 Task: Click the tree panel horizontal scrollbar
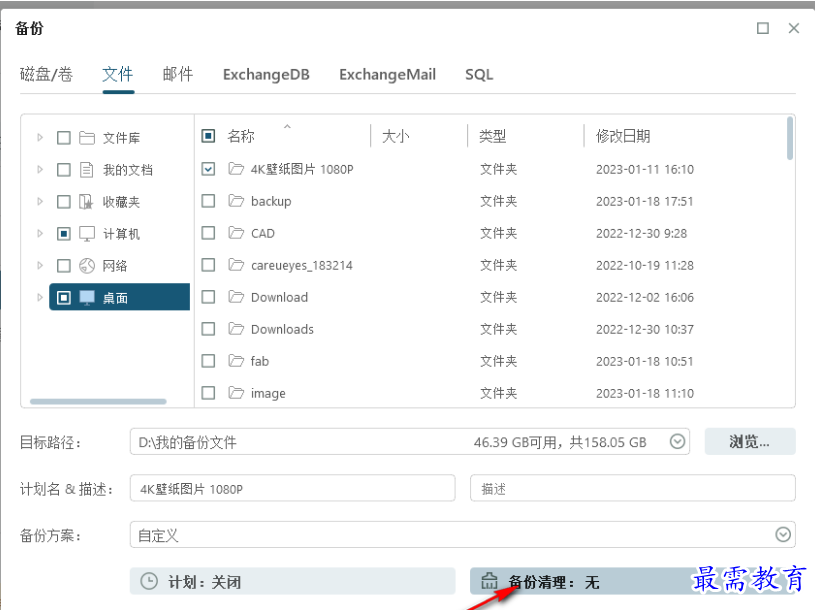[98, 401]
